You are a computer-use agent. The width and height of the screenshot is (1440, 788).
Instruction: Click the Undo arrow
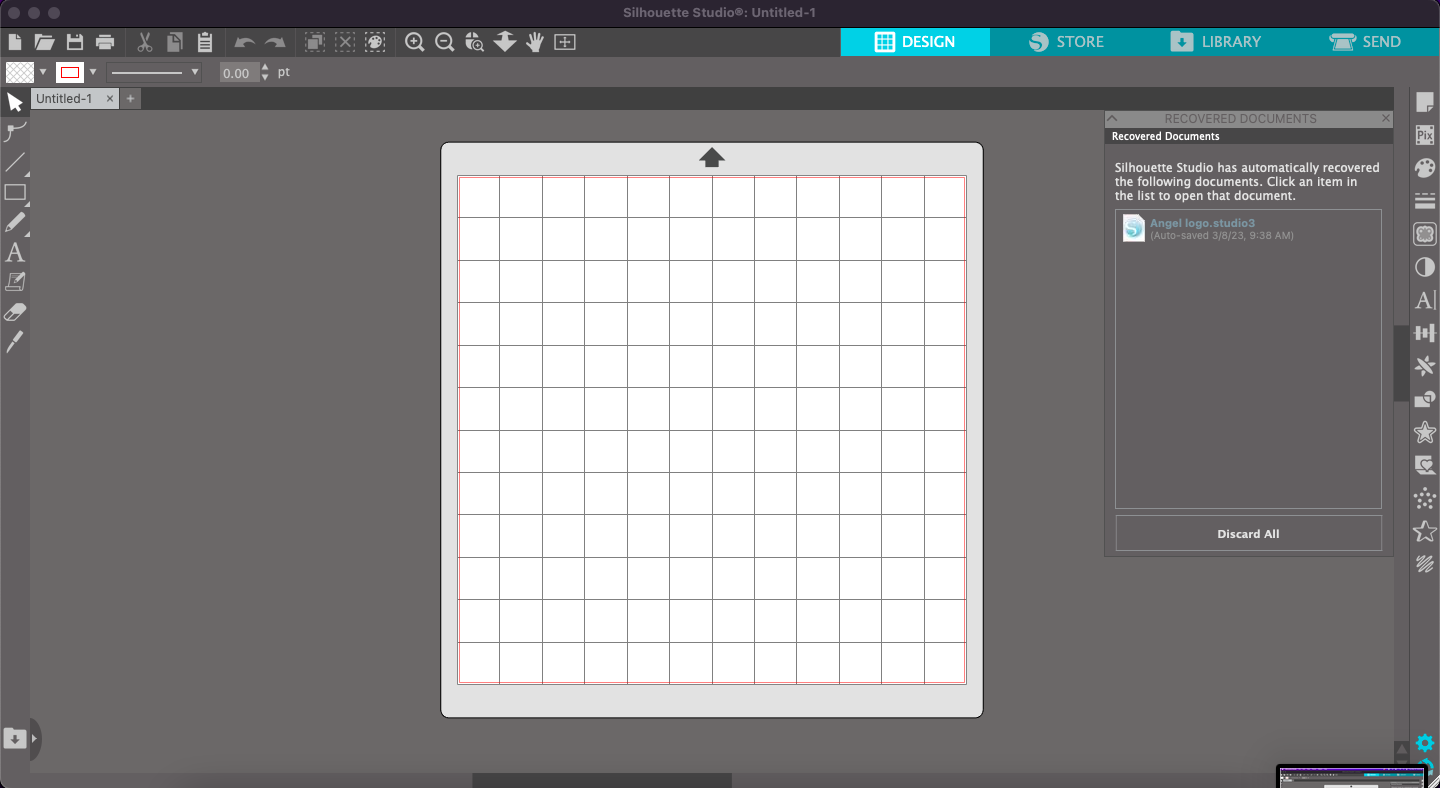243,42
